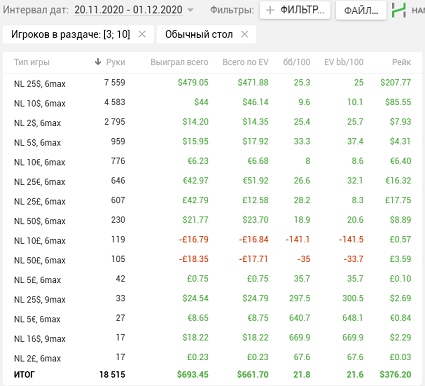The image size is (425, 386).
Task: Select the NL 10£, 6max row
Action: point(212,240)
